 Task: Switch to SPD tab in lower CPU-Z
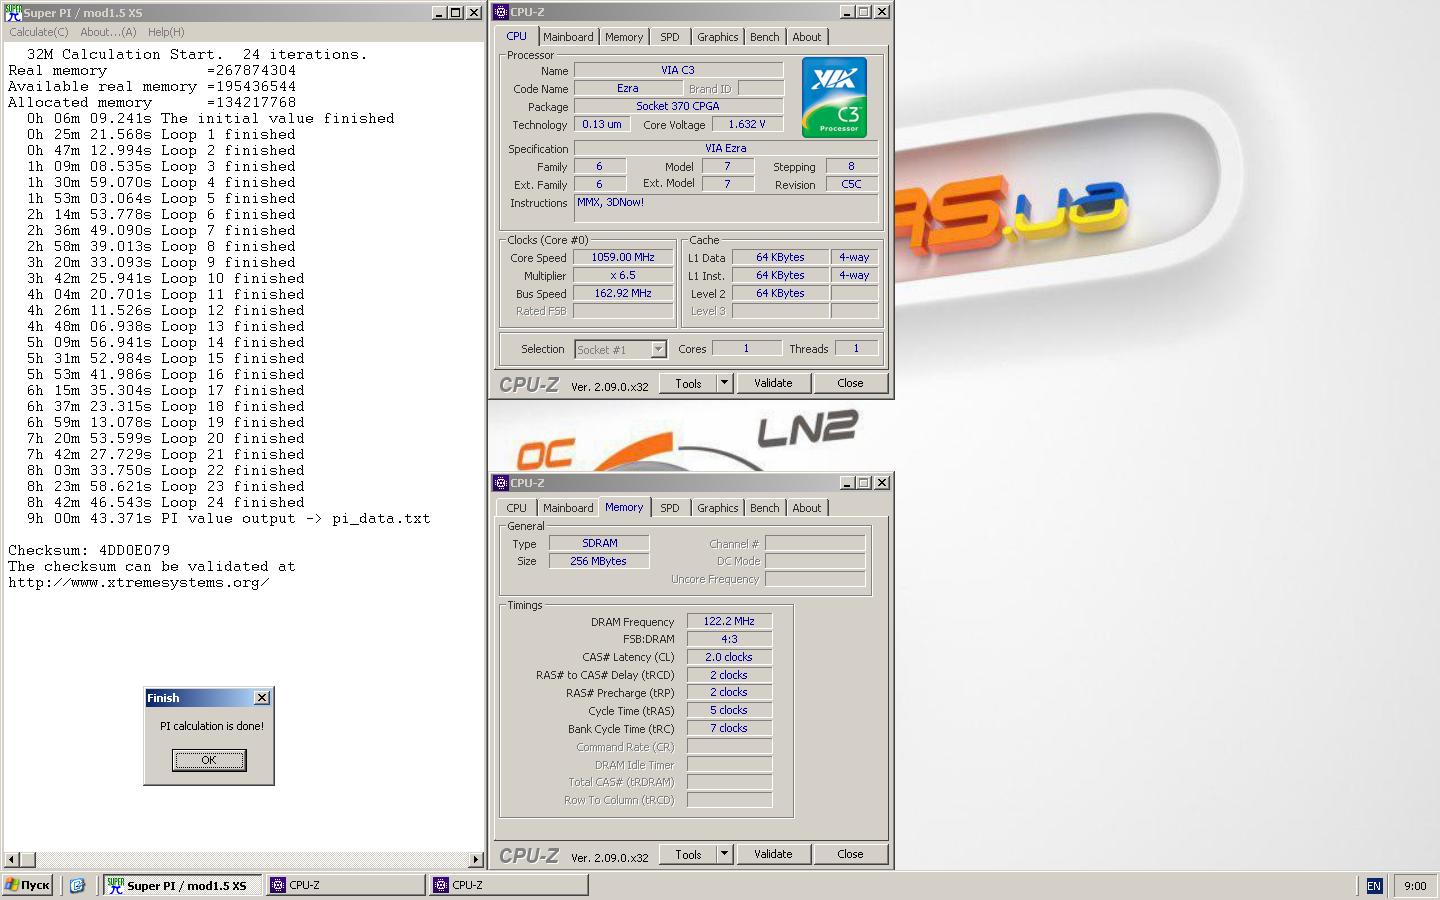point(670,508)
